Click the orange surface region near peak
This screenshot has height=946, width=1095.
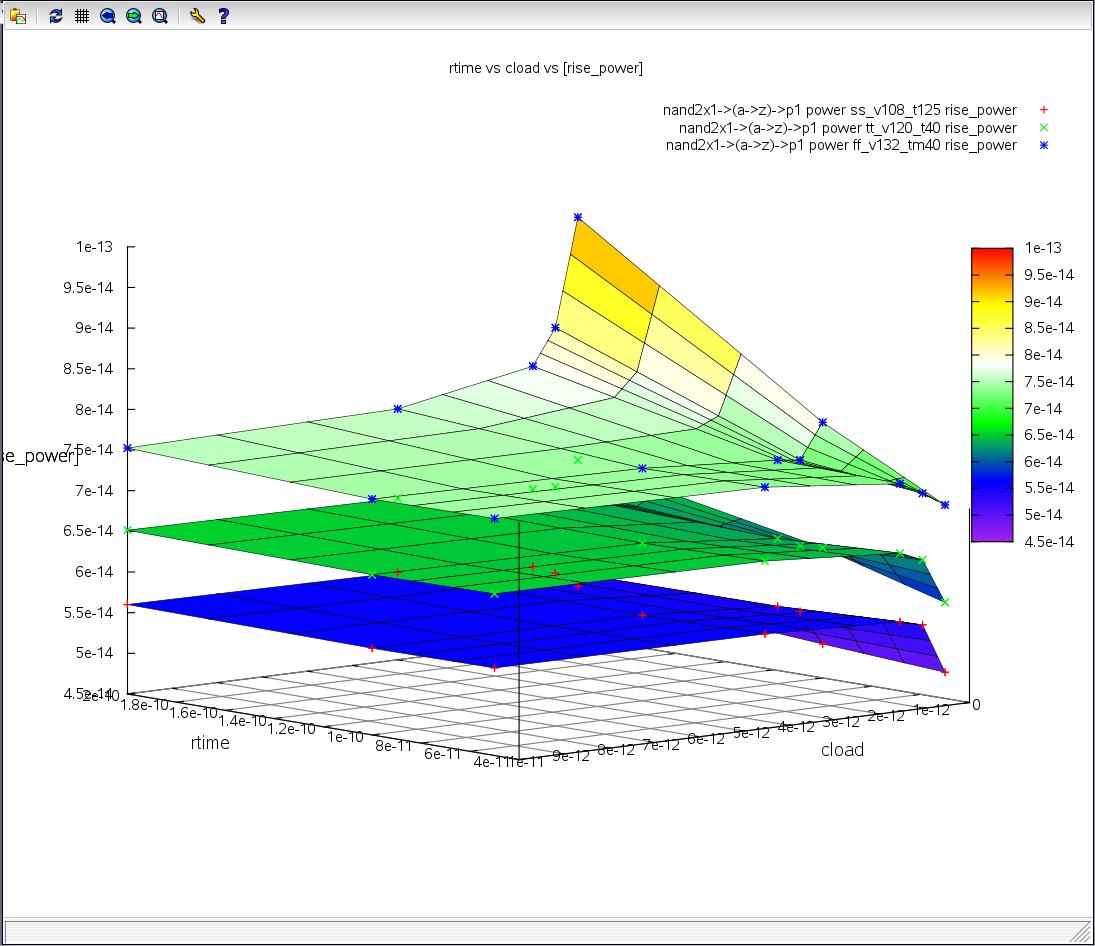tap(615, 265)
